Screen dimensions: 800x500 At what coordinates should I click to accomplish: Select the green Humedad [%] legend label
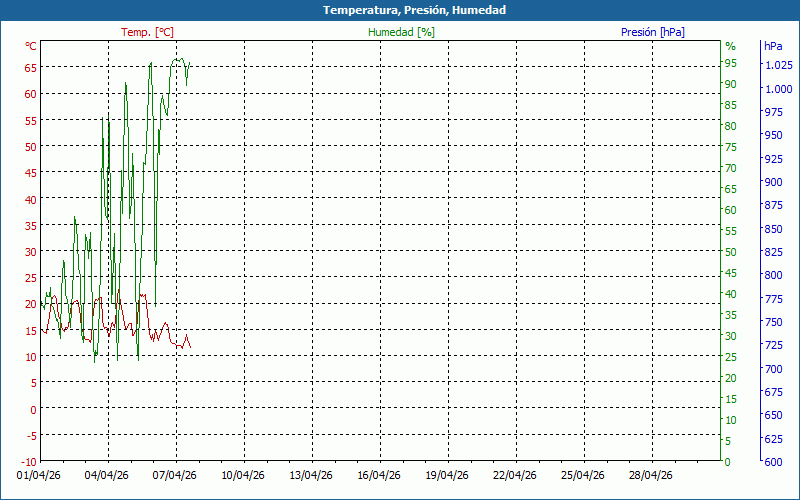[x=402, y=32]
